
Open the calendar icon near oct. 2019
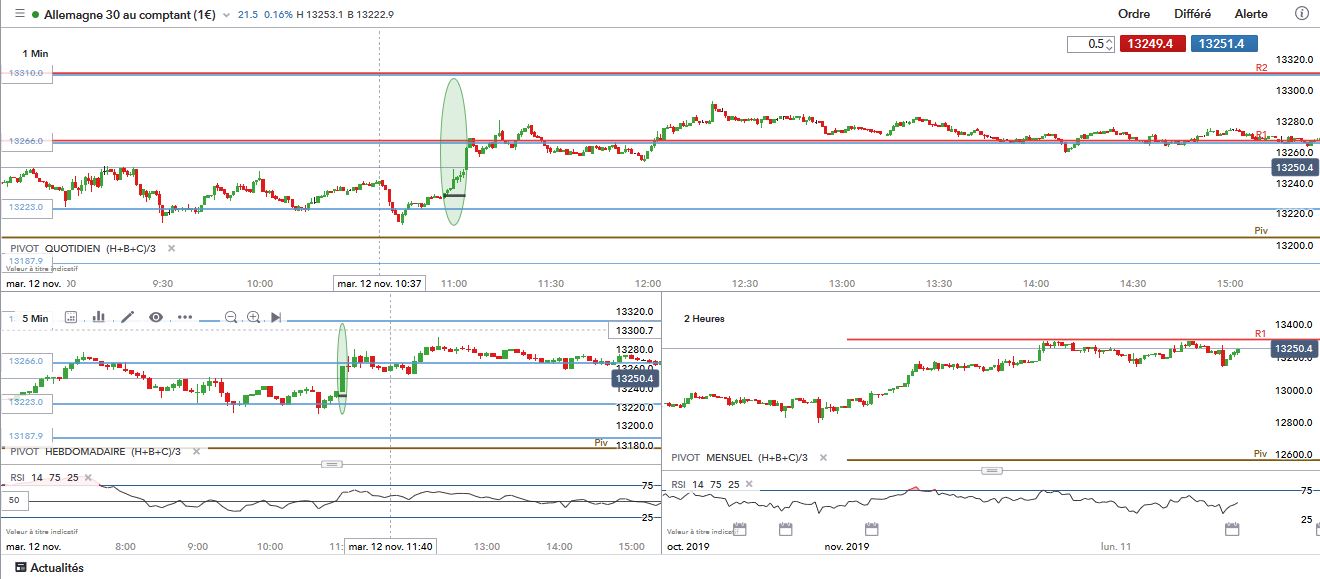pos(740,528)
